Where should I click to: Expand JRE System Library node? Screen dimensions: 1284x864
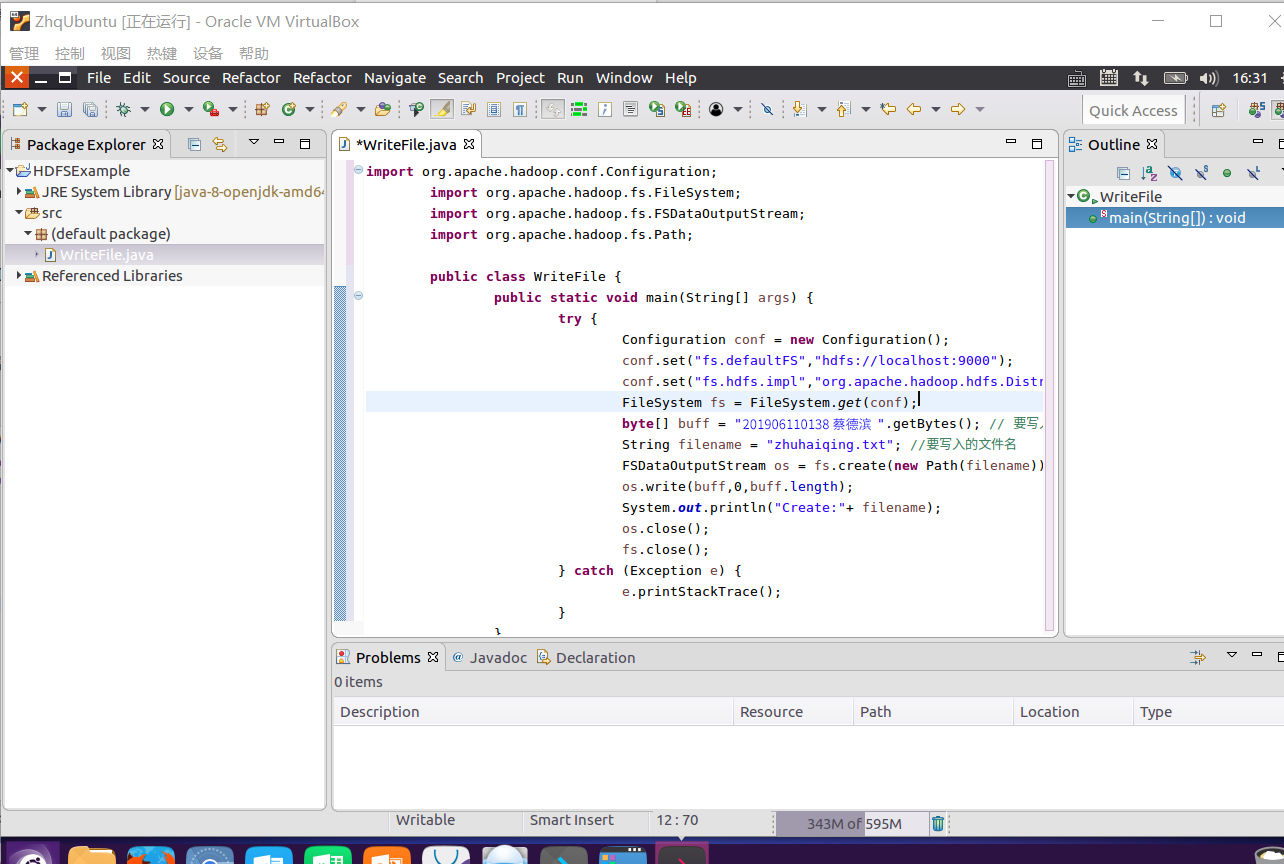coord(19,192)
